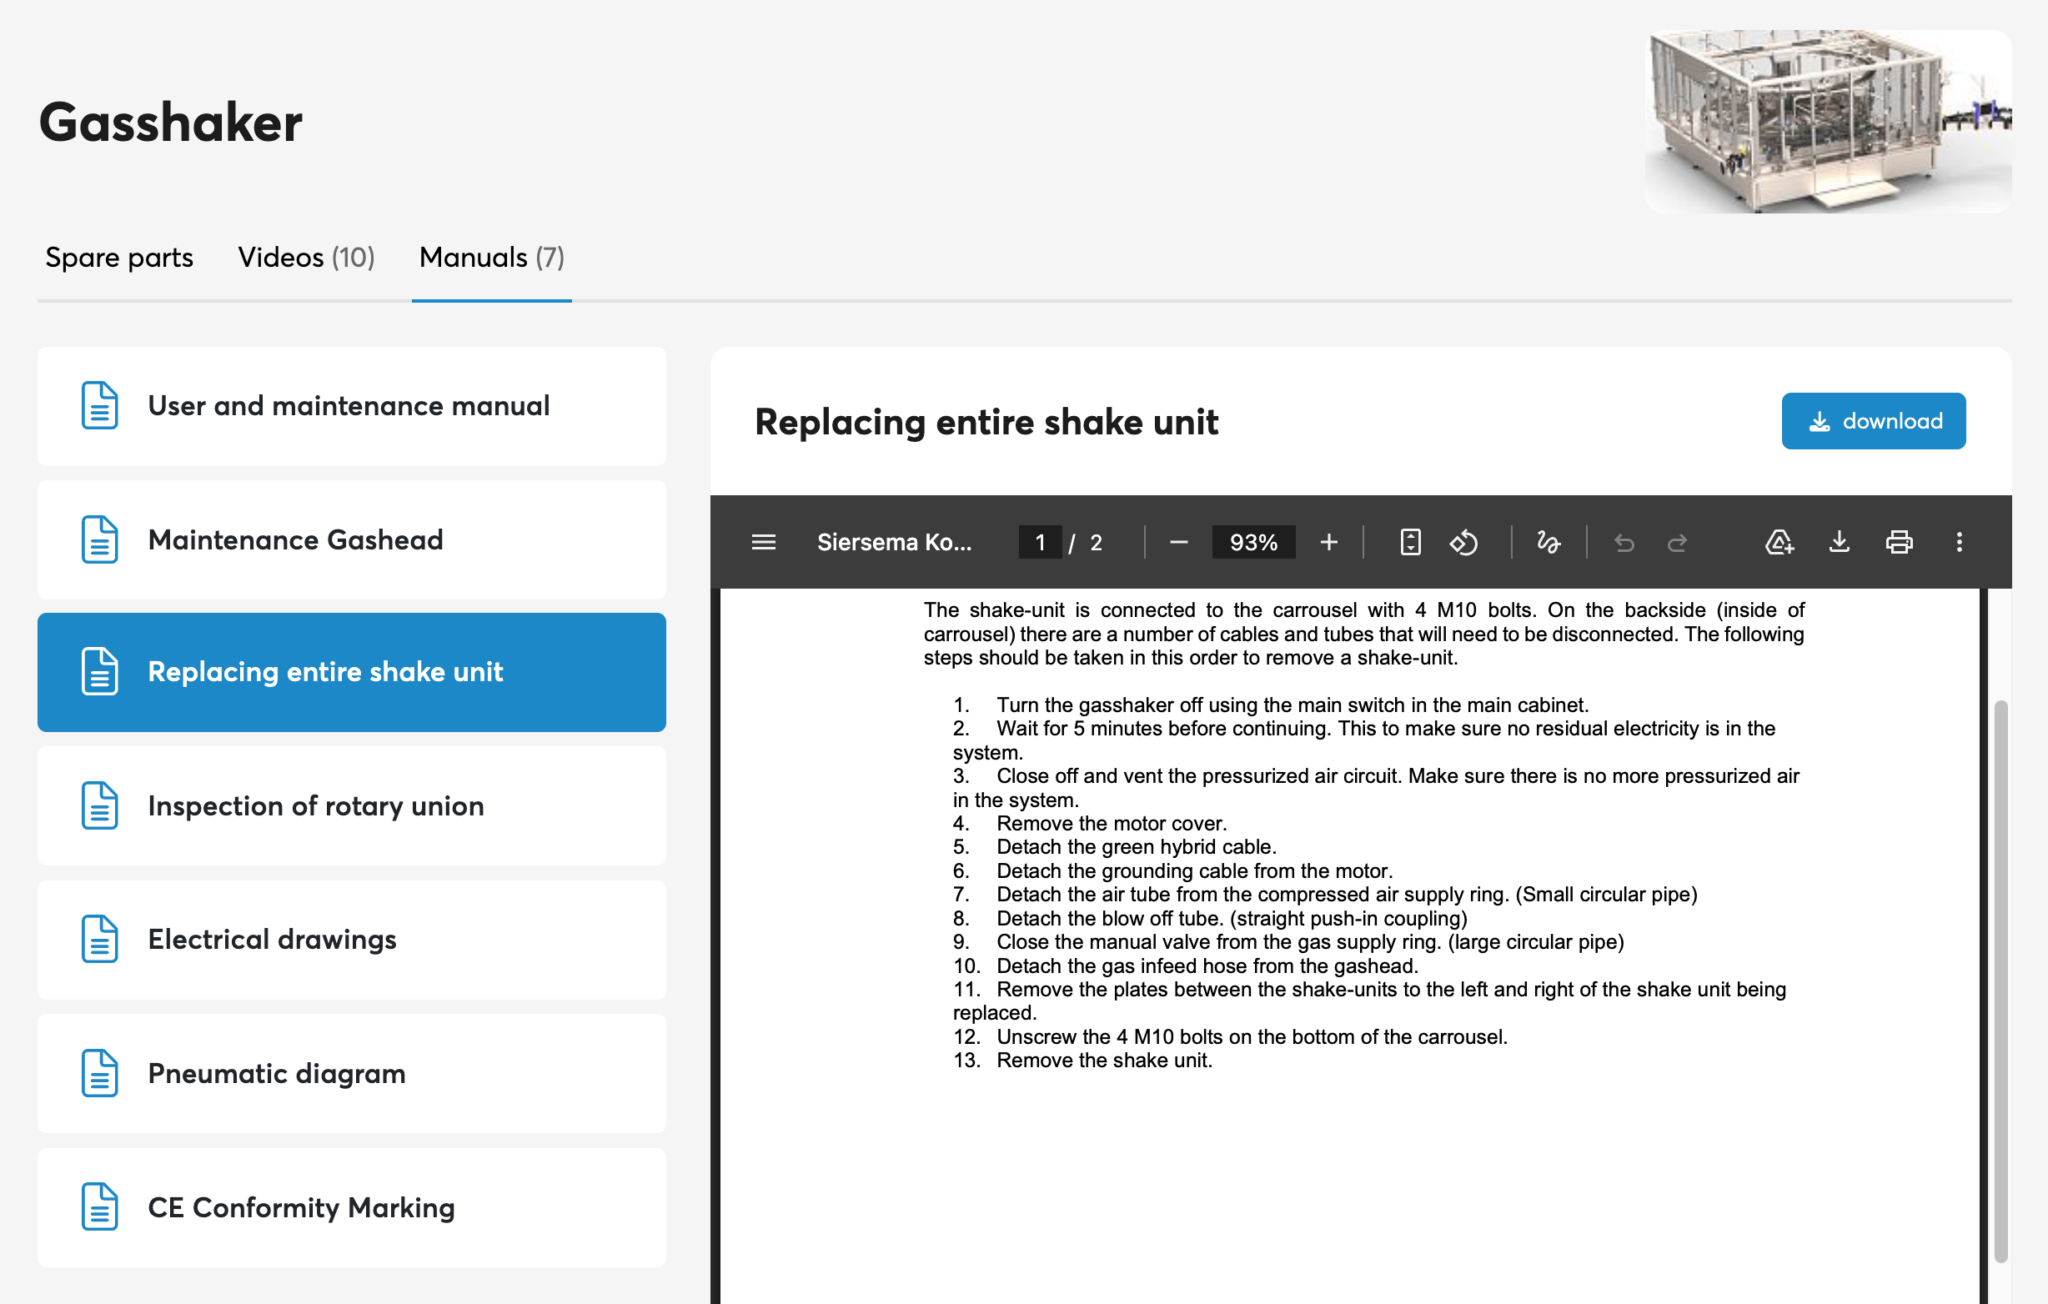Image resolution: width=2048 pixels, height=1304 pixels.
Task: Save PDF to Google Drive icon
Action: (x=1779, y=542)
